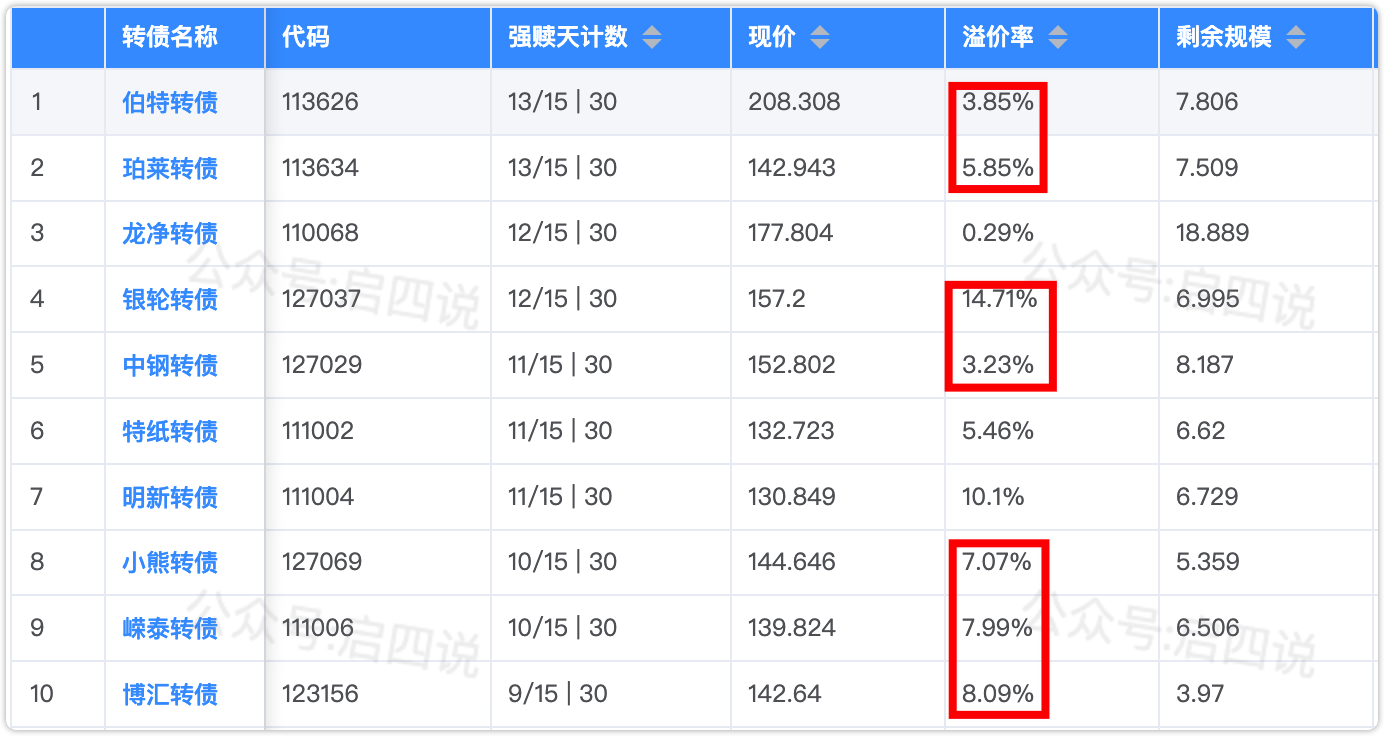View the 明新转债 bond page
Screen dimensions: 1384x736
click(170, 497)
